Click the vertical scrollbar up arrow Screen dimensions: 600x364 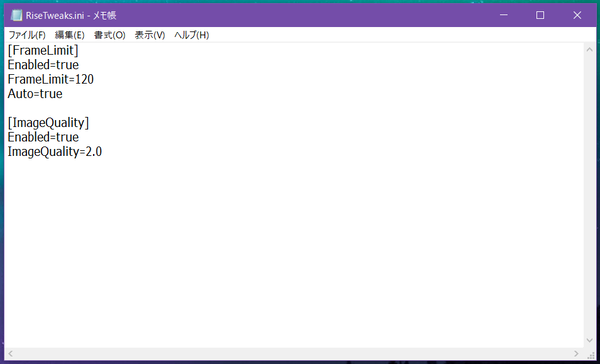click(590, 49)
